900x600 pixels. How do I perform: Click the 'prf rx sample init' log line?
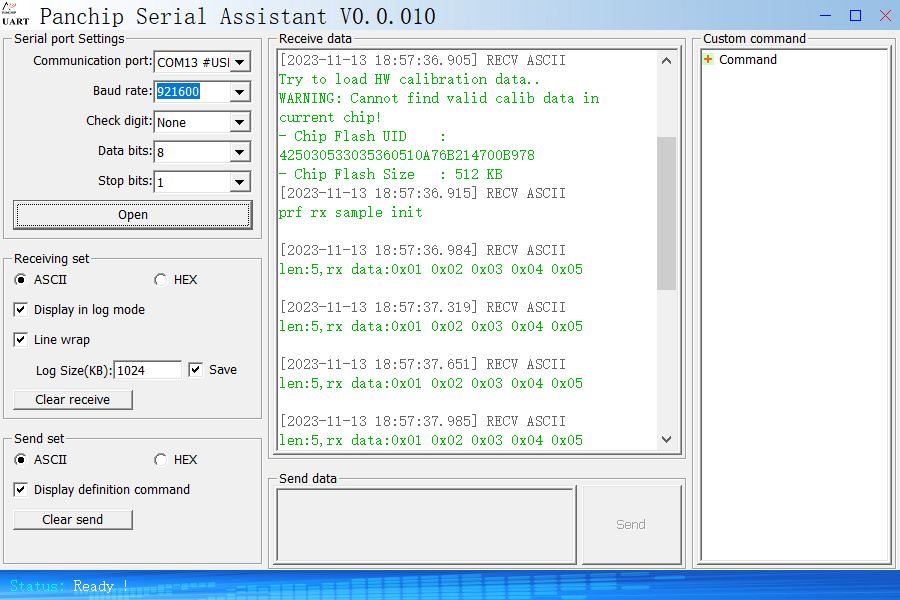pyautogui.click(x=351, y=212)
